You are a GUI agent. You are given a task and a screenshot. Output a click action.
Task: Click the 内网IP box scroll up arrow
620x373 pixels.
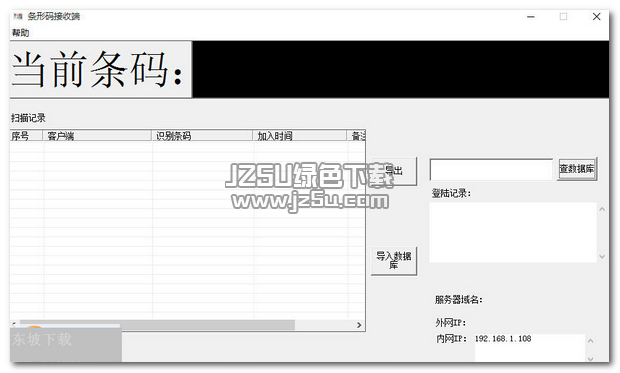[590, 341]
